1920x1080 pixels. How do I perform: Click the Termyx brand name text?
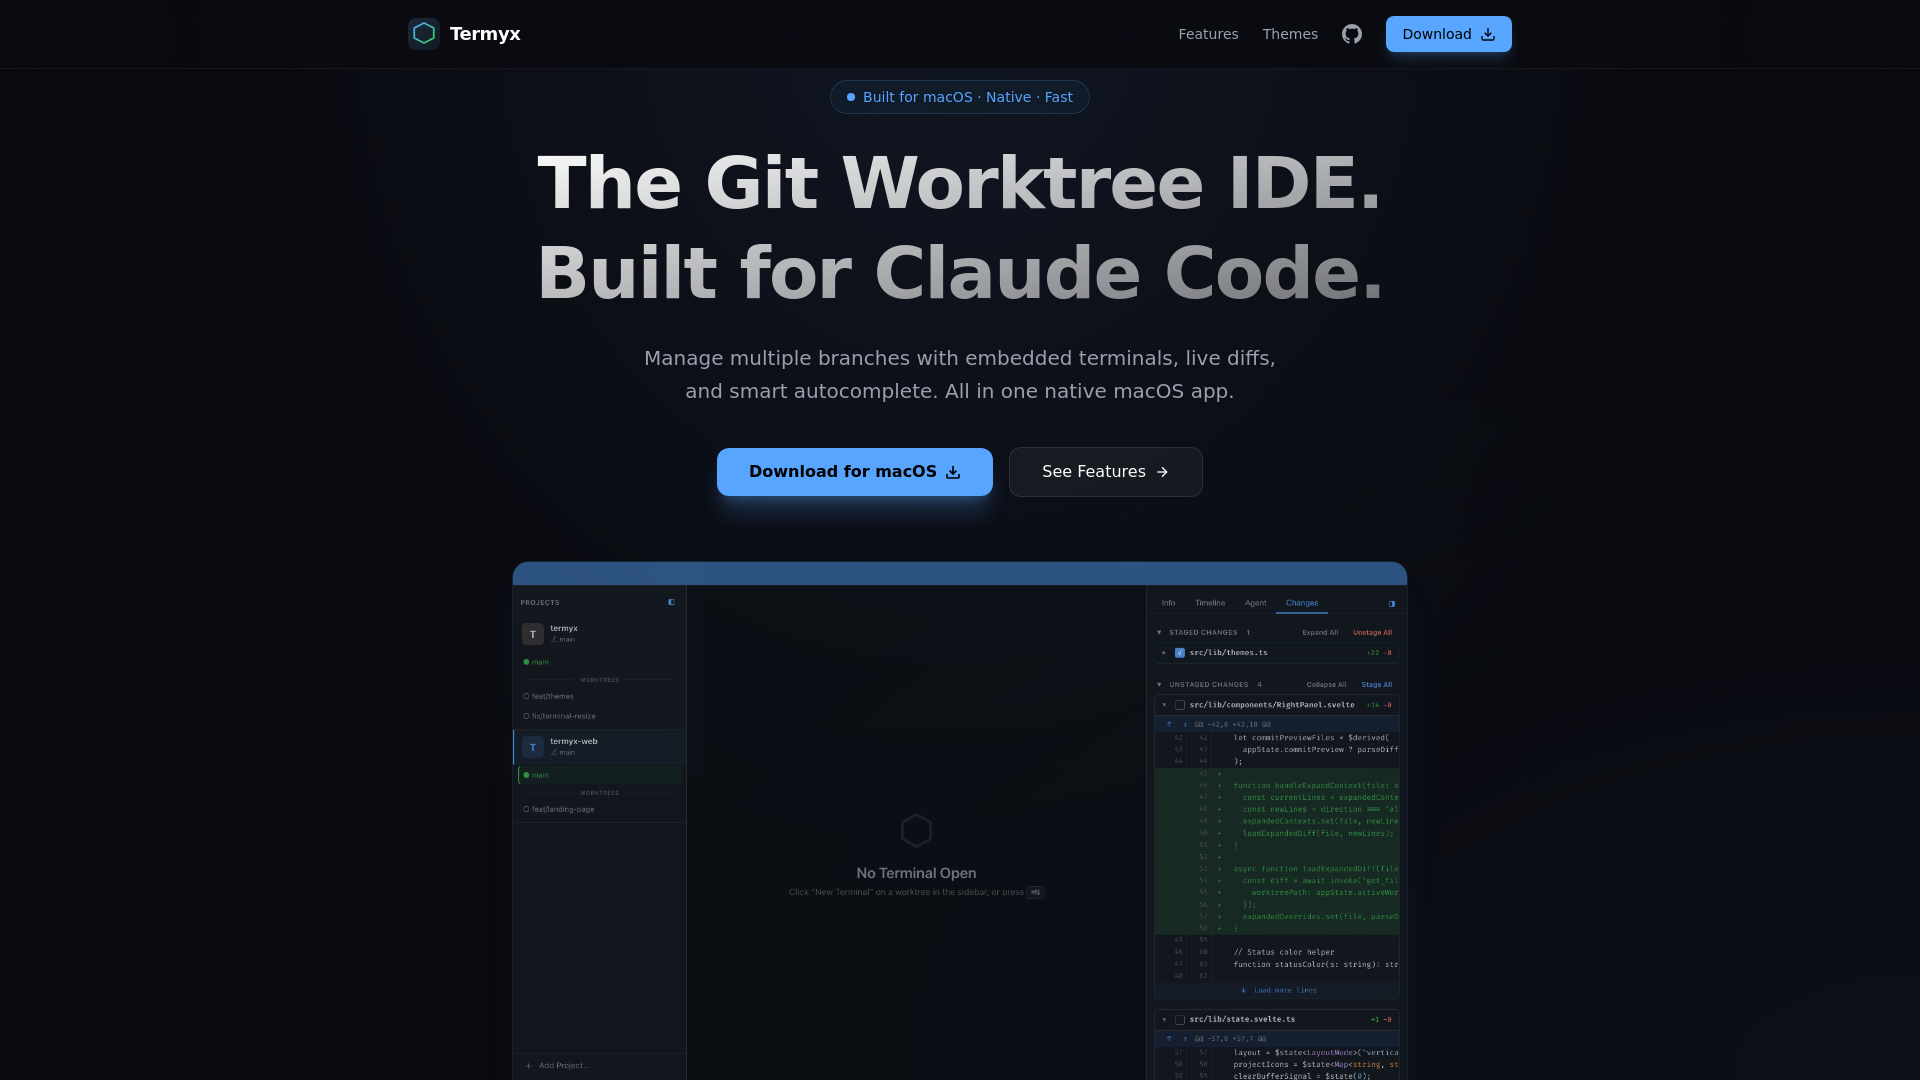(485, 34)
